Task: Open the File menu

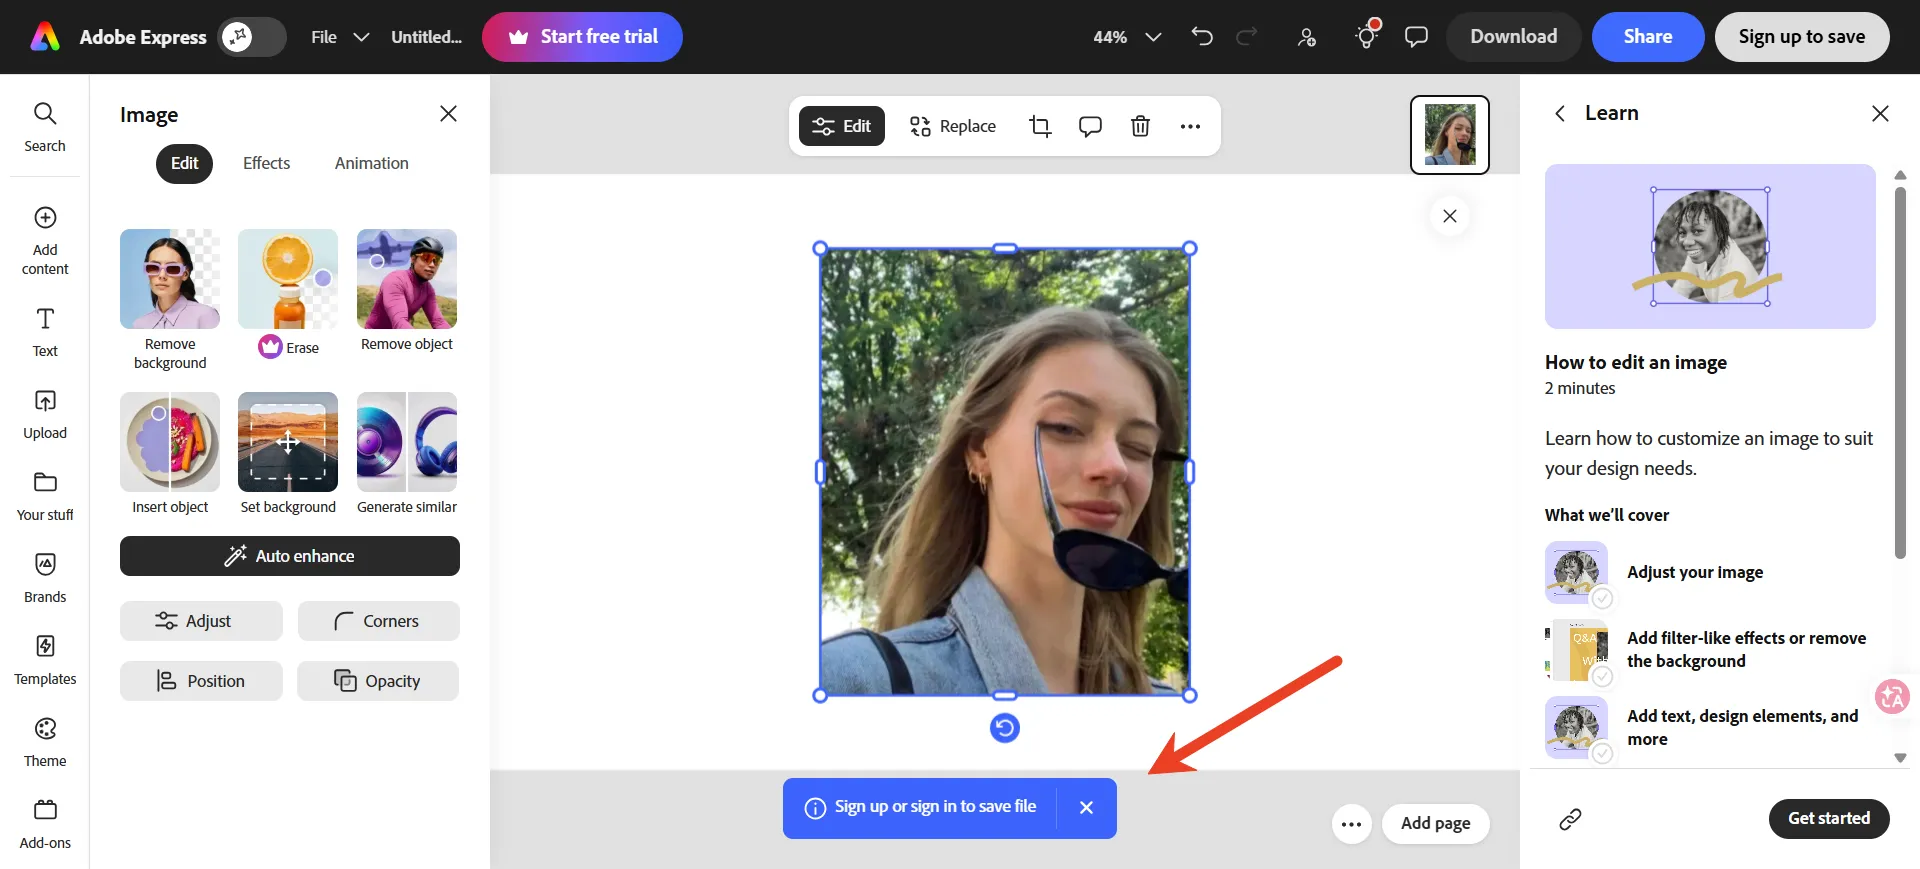Action: [324, 37]
